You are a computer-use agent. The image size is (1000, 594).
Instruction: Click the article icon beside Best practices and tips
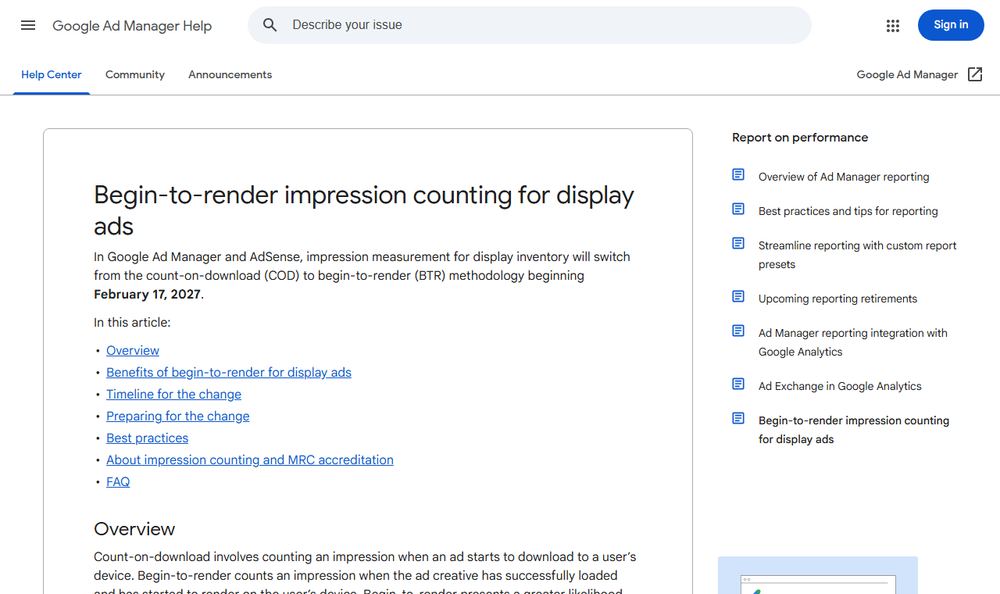click(x=738, y=209)
